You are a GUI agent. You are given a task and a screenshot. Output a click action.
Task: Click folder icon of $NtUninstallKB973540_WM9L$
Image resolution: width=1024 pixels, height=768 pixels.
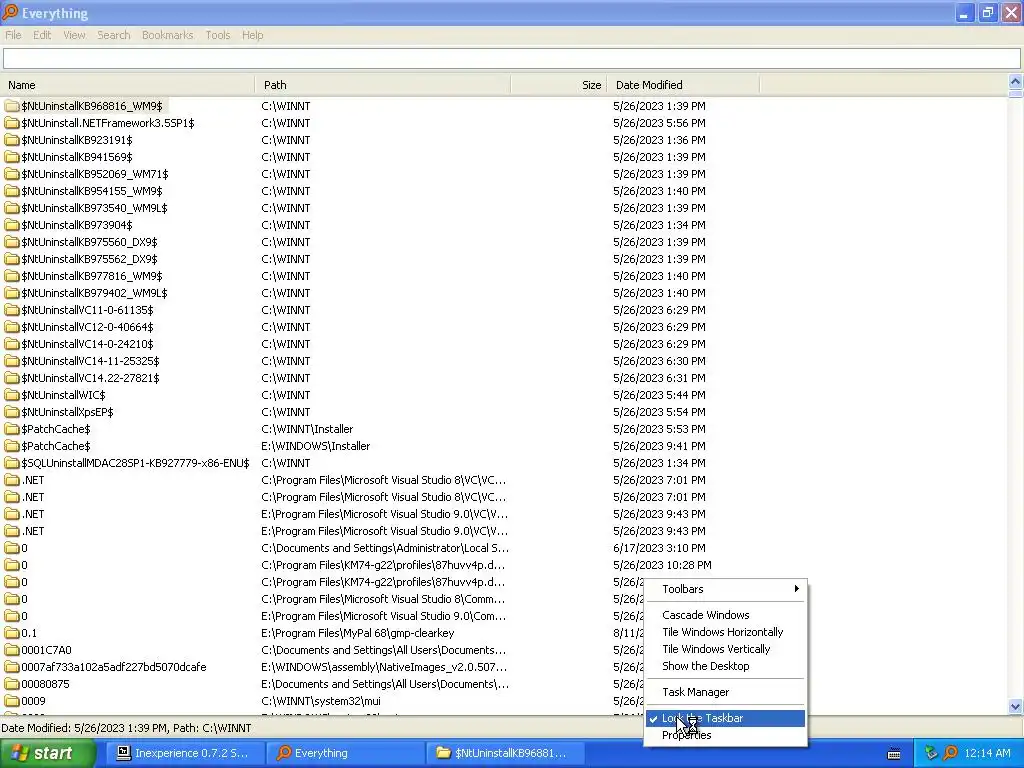(12, 208)
